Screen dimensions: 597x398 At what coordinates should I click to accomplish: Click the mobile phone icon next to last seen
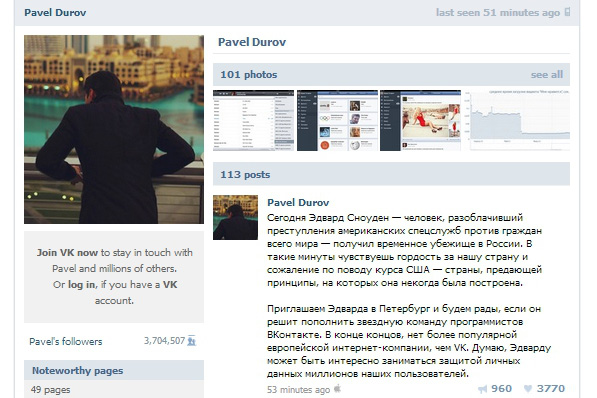tap(567, 12)
